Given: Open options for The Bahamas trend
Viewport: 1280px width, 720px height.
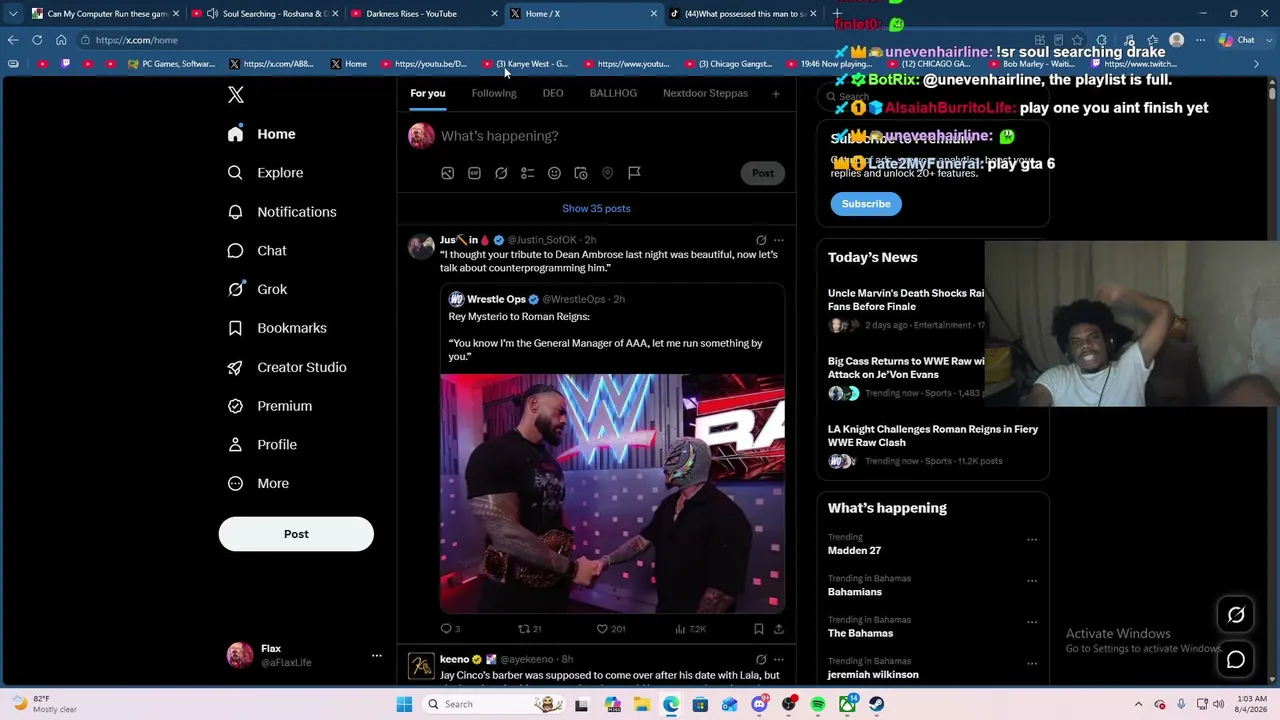Looking at the screenshot, I should (1032, 622).
